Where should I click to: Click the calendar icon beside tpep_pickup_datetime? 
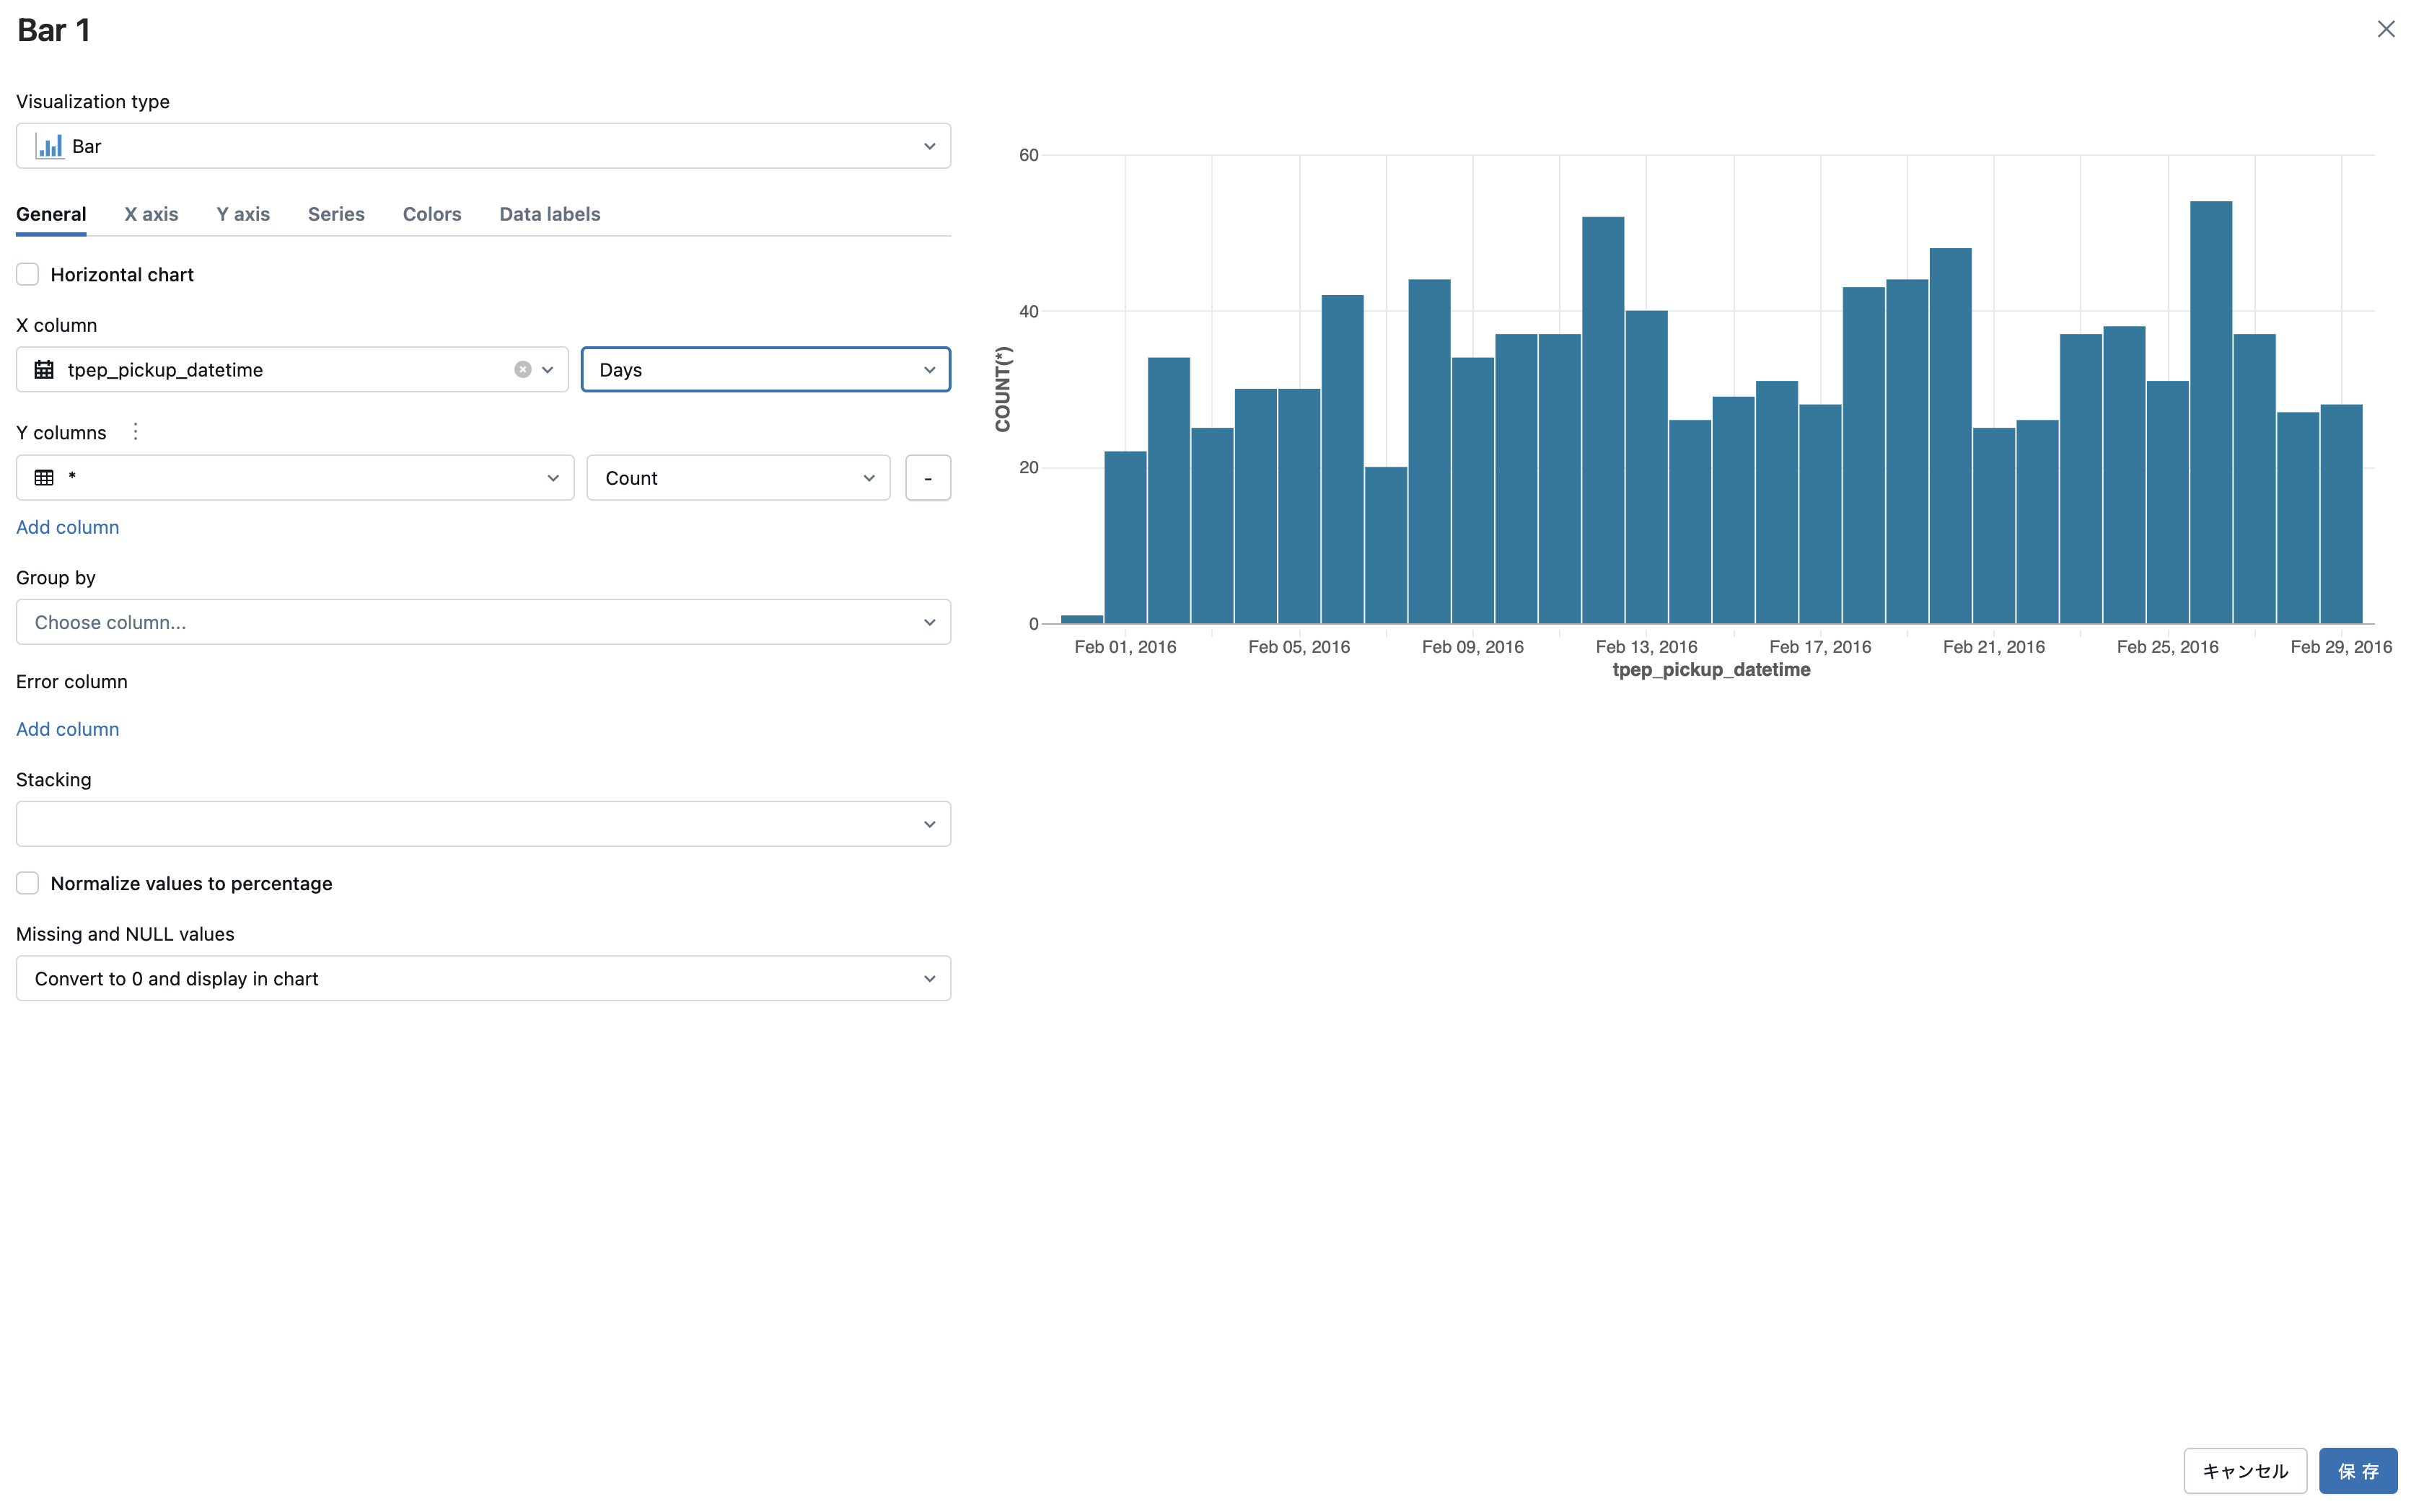coord(44,370)
